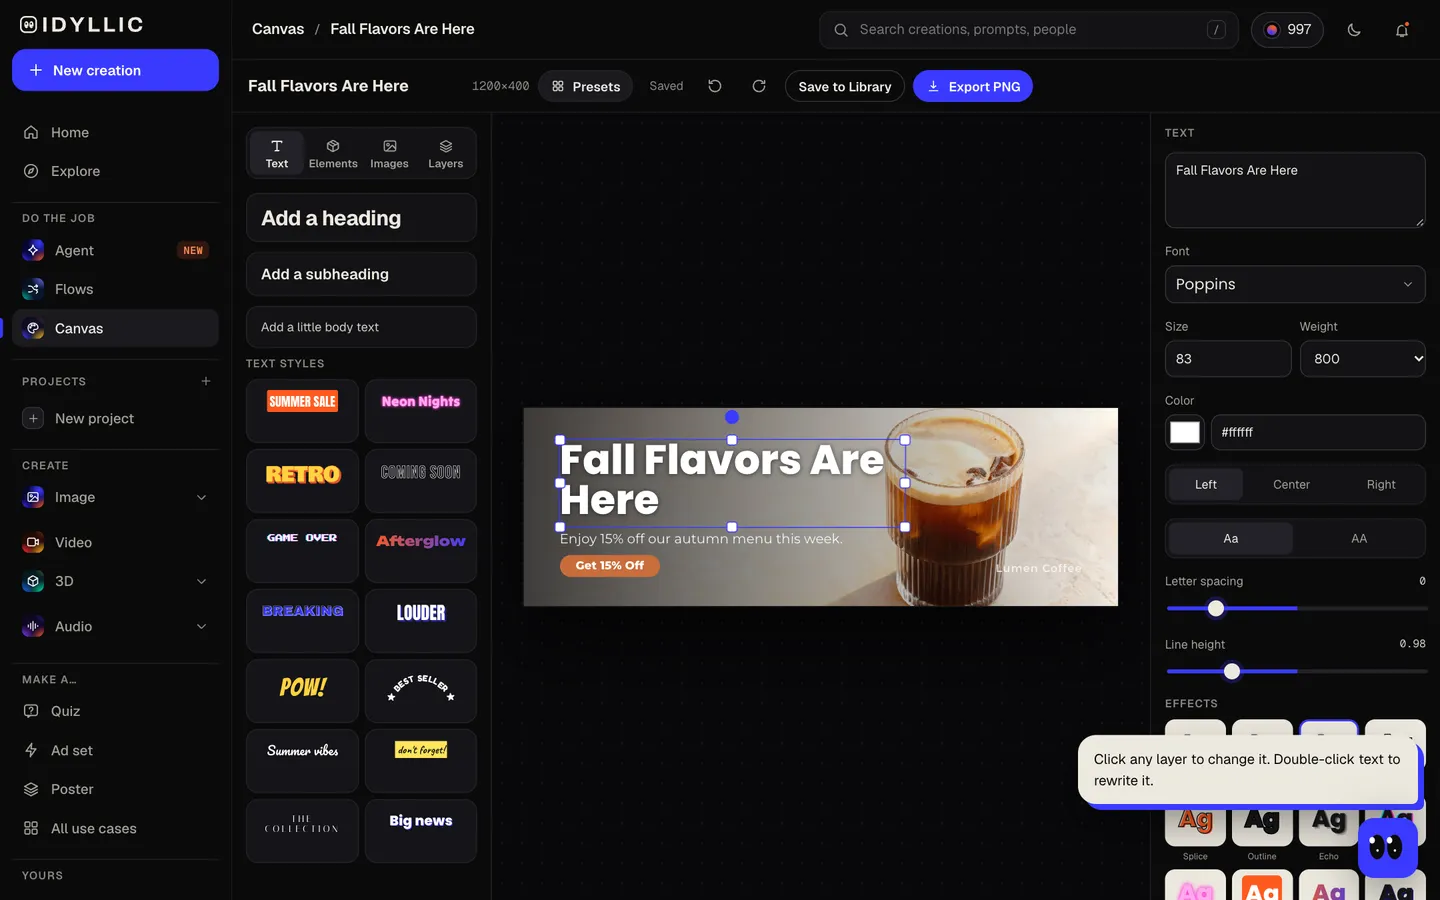Click Save to Library
The height and width of the screenshot is (900, 1440).
tap(845, 86)
